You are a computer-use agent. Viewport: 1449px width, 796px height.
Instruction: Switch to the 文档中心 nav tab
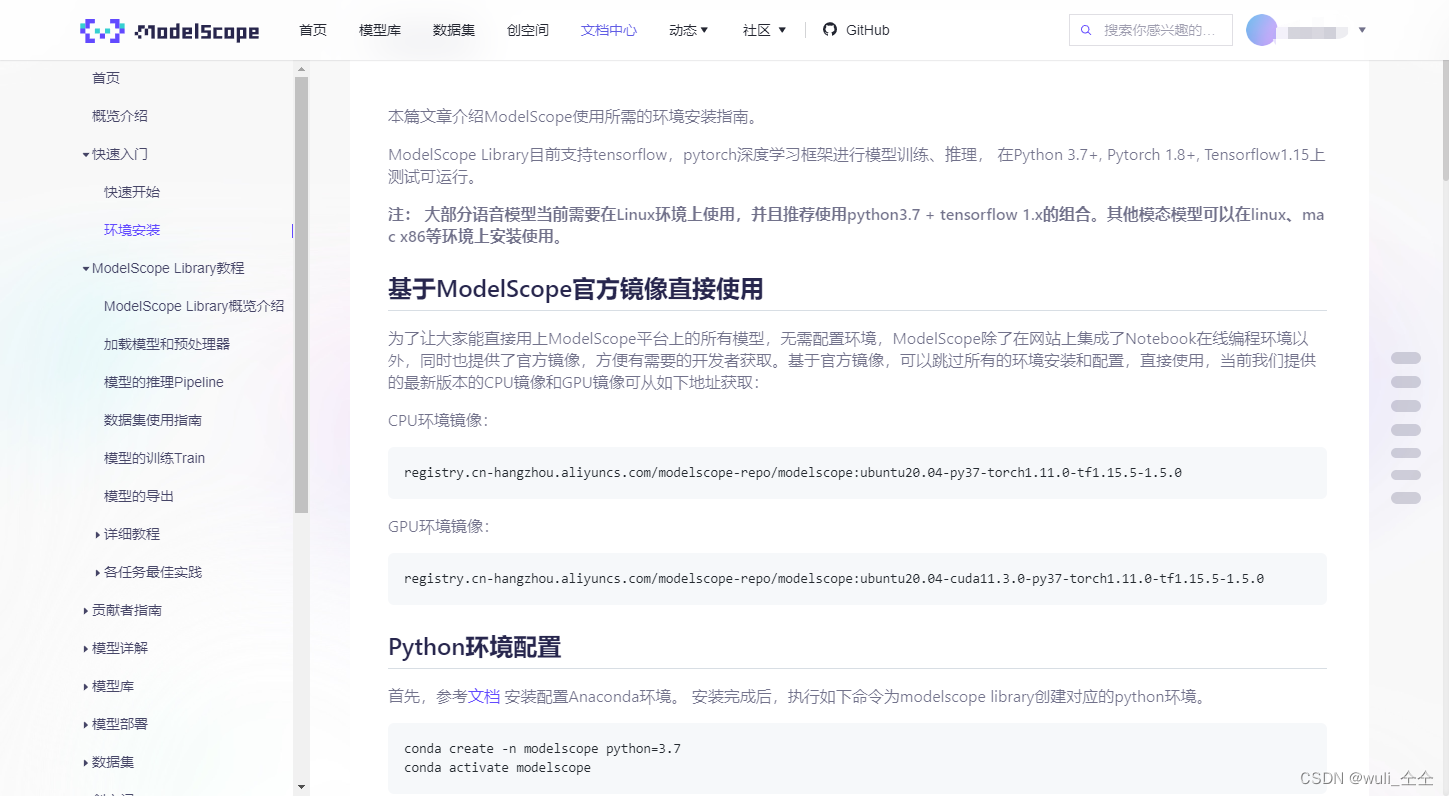(x=608, y=30)
